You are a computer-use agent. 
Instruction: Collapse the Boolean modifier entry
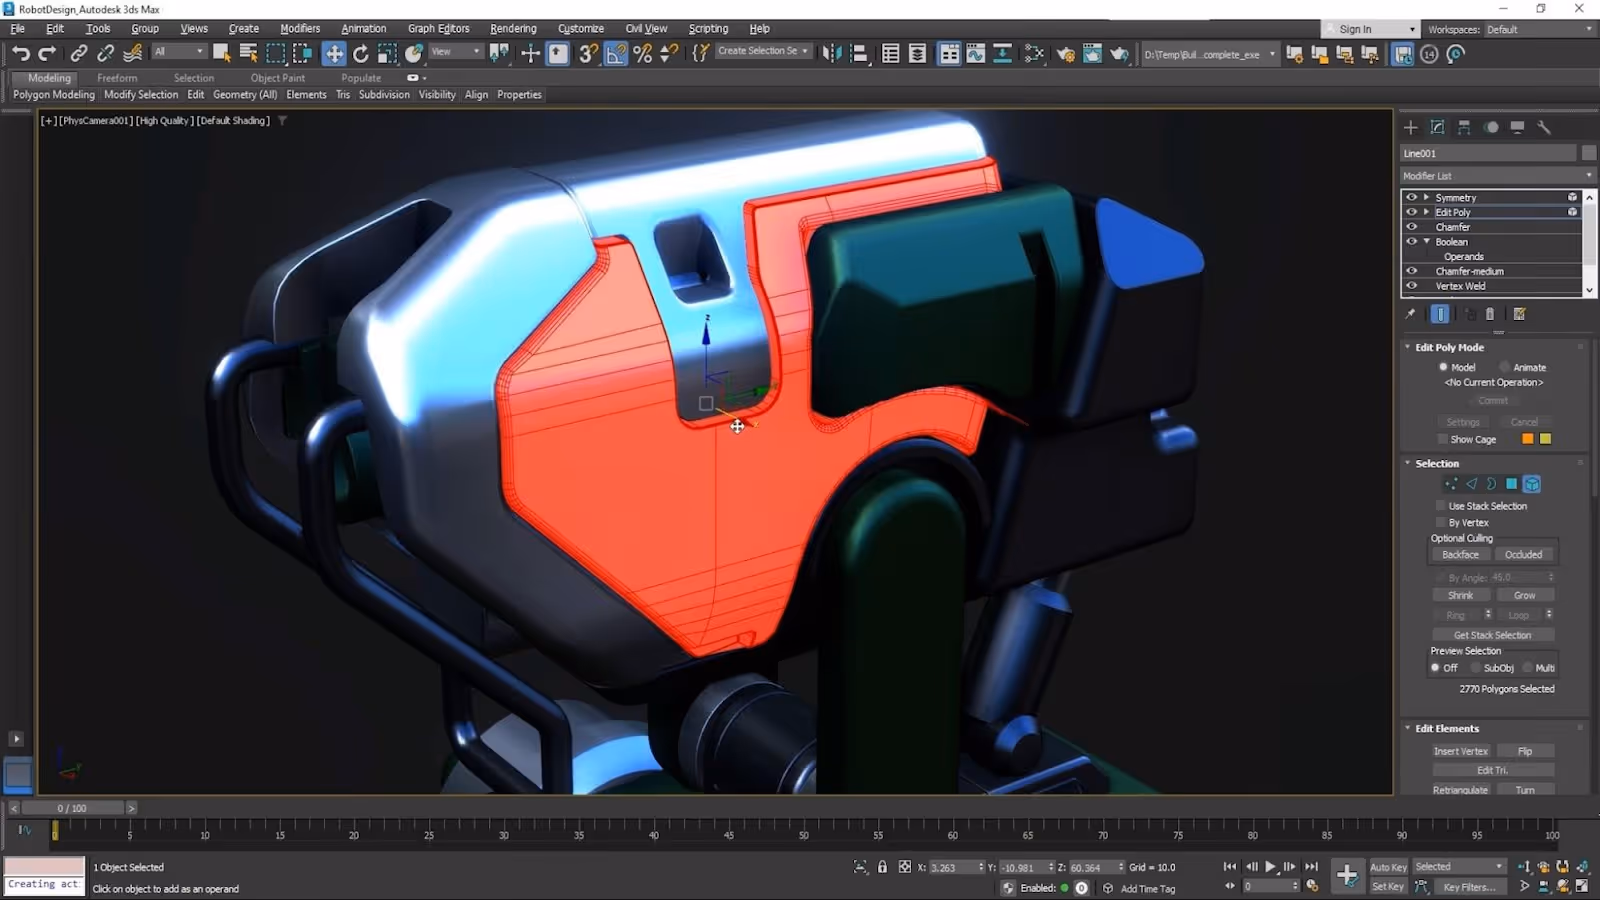tap(1426, 241)
